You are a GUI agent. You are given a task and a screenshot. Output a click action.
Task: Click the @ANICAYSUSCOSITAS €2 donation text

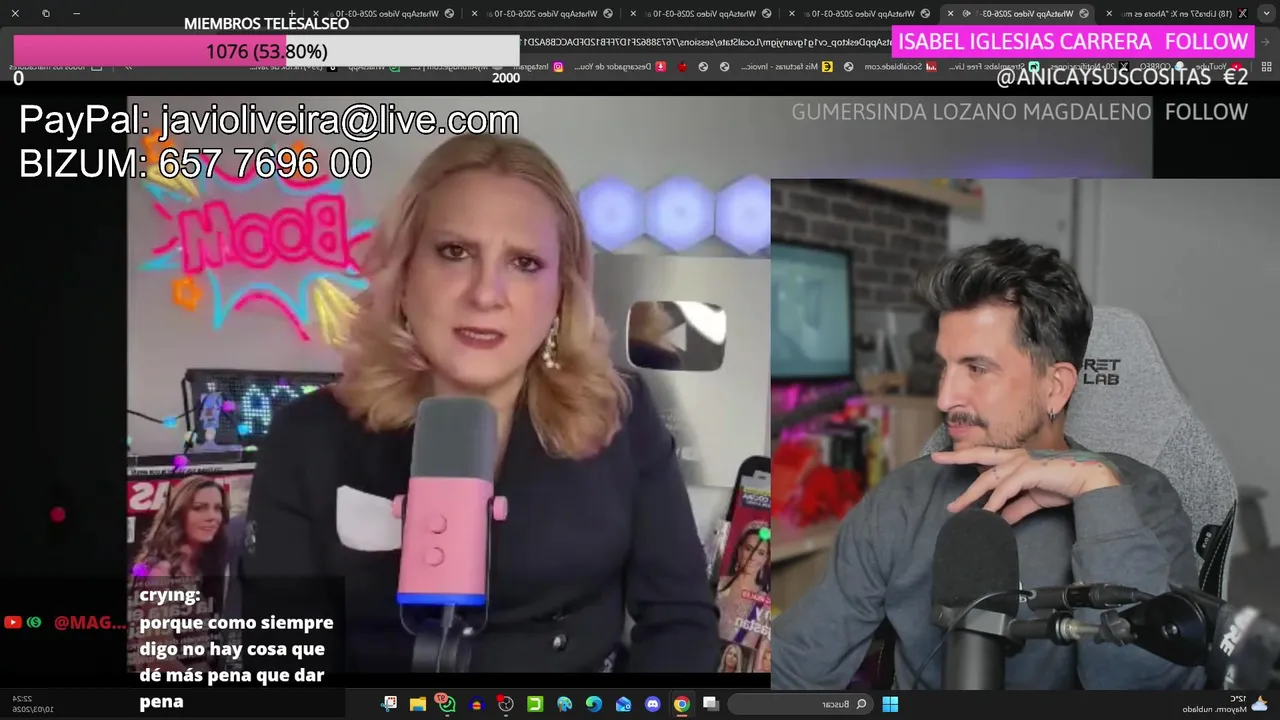pyautogui.click(x=1122, y=77)
